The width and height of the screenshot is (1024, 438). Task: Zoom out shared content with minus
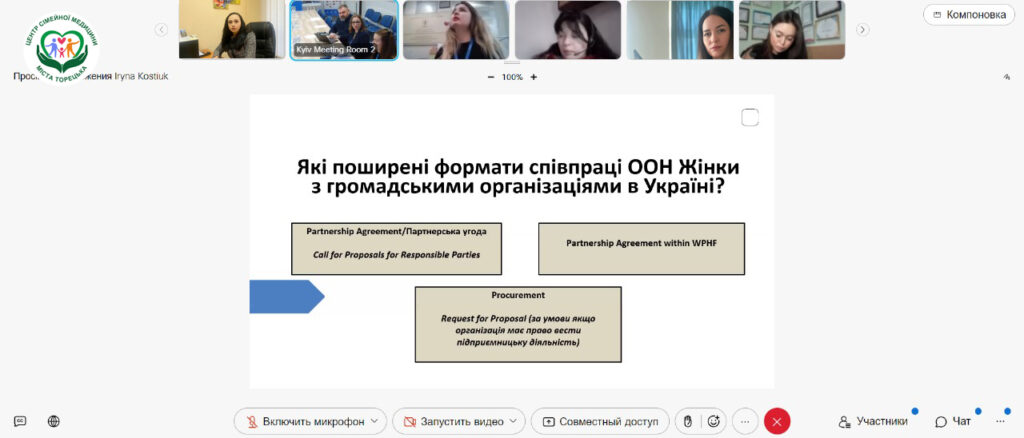click(x=490, y=77)
